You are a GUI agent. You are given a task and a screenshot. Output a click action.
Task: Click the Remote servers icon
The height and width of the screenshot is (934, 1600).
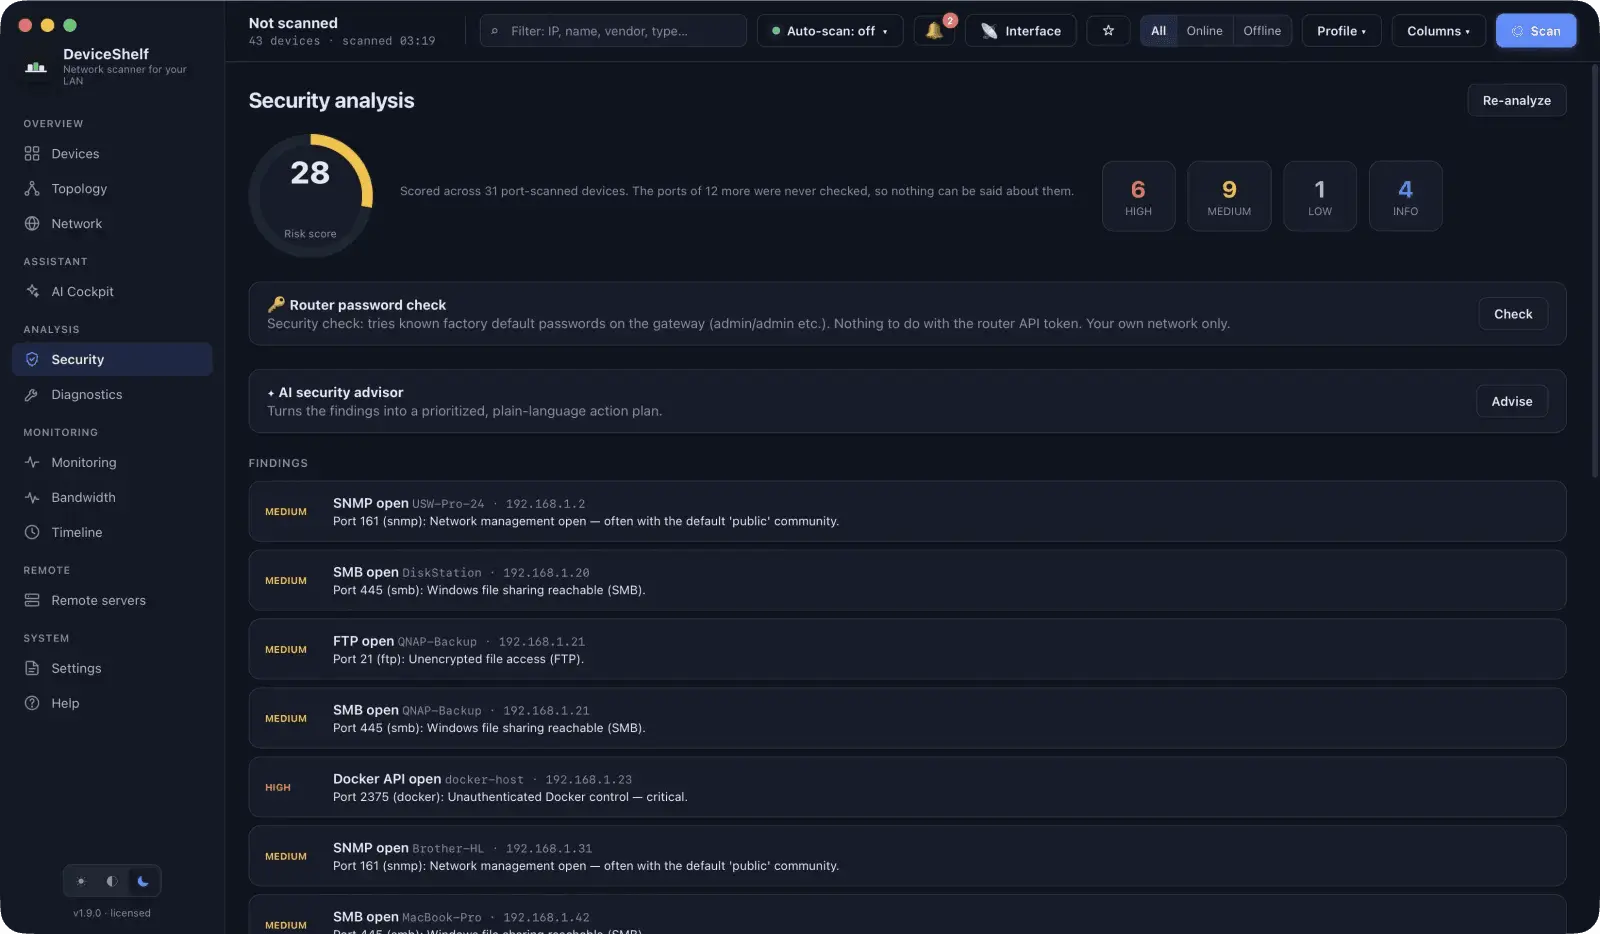pos(32,601)
